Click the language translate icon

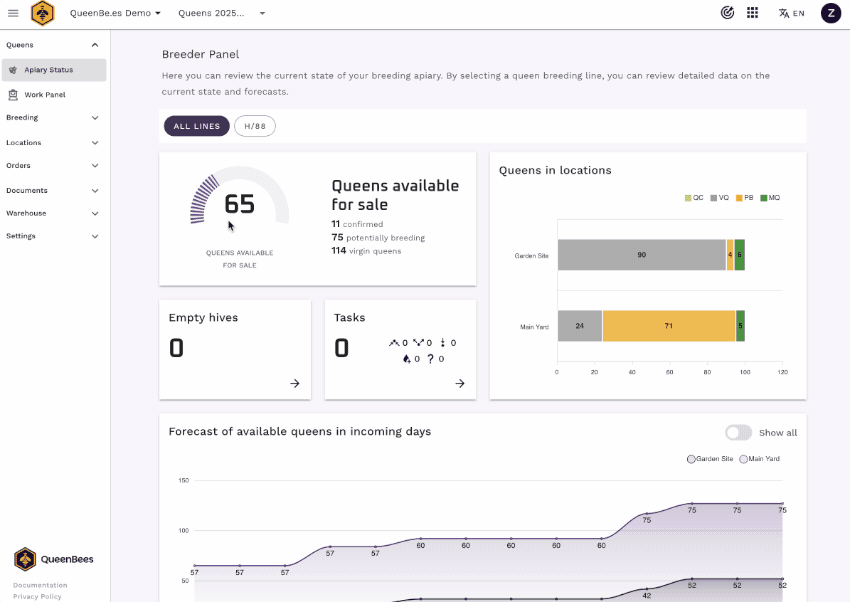784,13
